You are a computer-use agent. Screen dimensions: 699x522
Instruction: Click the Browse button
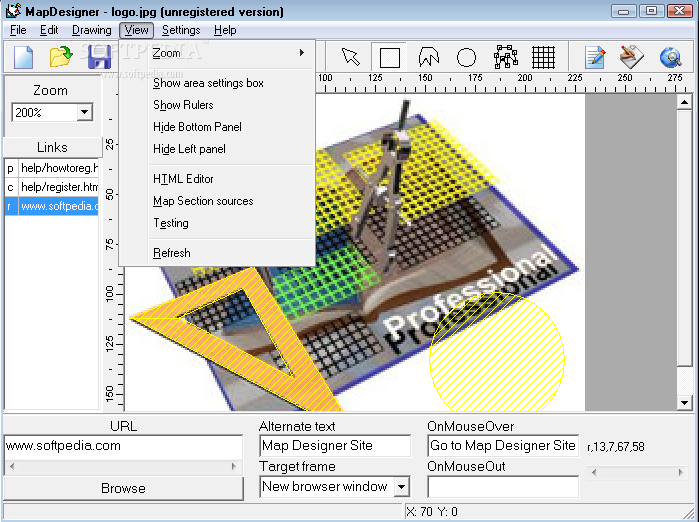pos(123,488)
